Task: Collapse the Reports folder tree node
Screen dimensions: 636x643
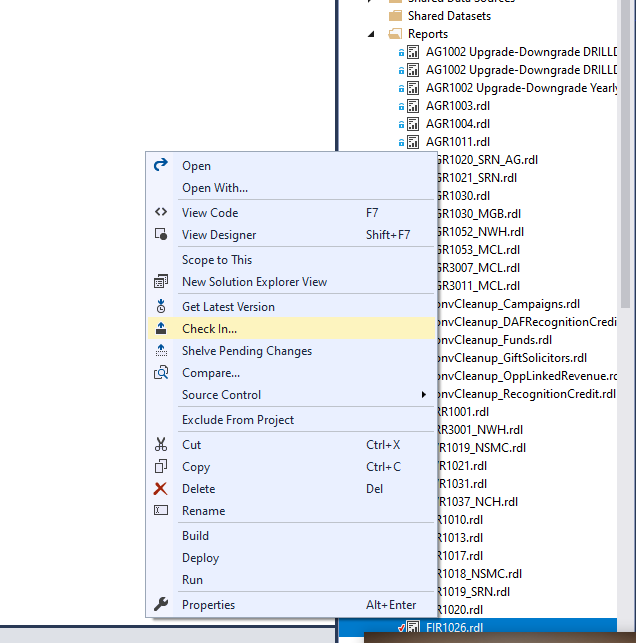Action: [x=371, y=34]
